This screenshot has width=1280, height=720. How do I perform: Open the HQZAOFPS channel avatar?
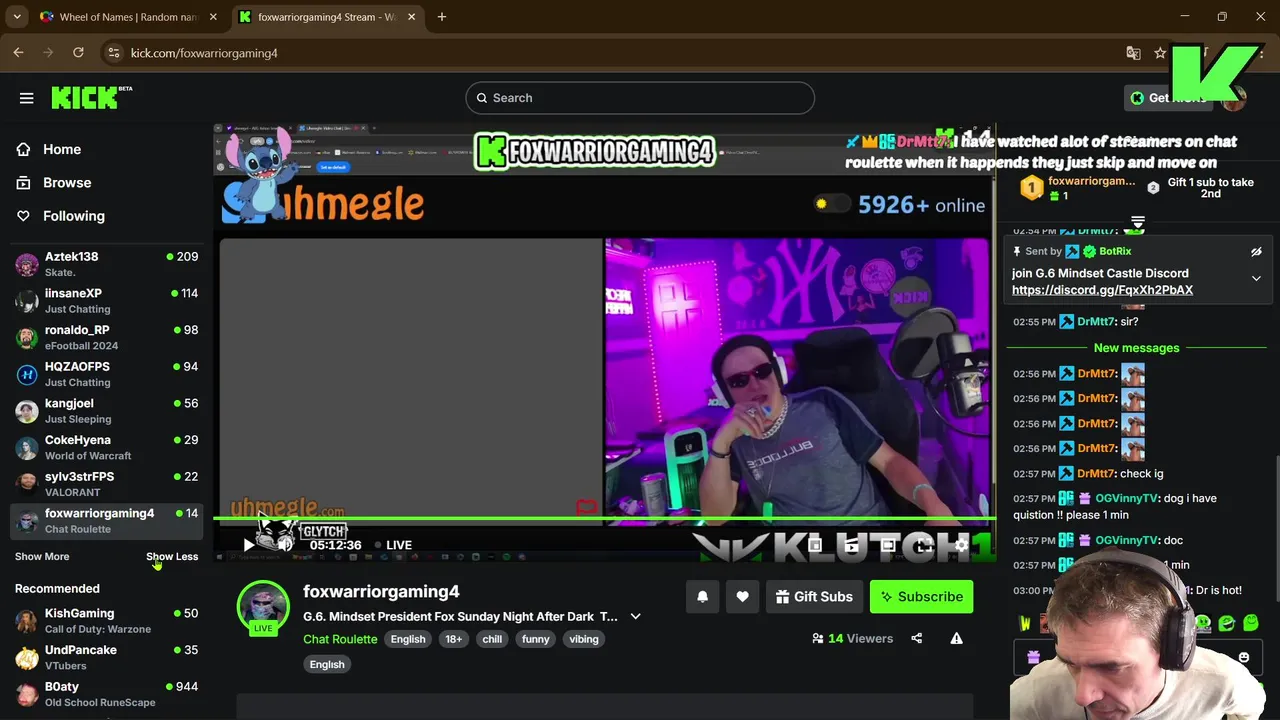pos(27,374)
